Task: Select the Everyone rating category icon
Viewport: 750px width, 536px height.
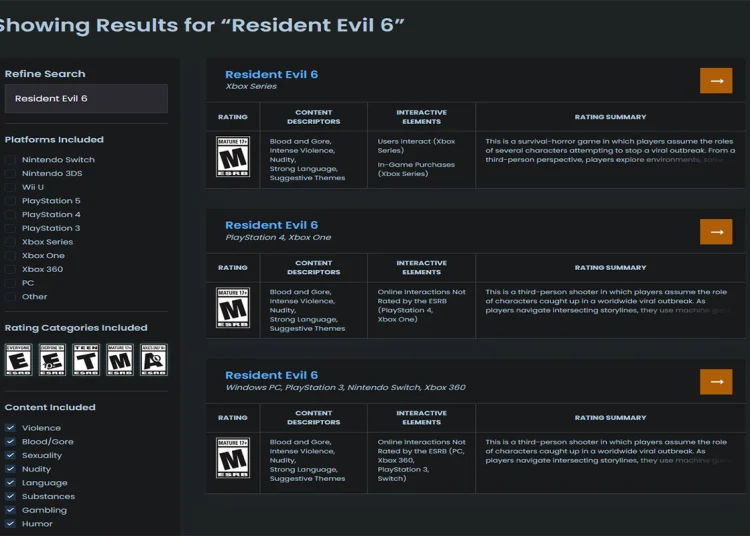Action: (x=19, y=360)
